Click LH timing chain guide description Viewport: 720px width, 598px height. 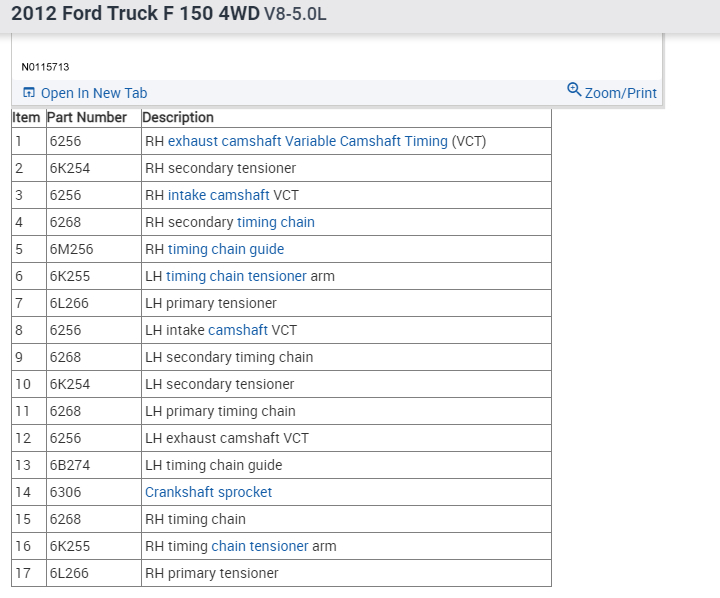pos(214,465)
